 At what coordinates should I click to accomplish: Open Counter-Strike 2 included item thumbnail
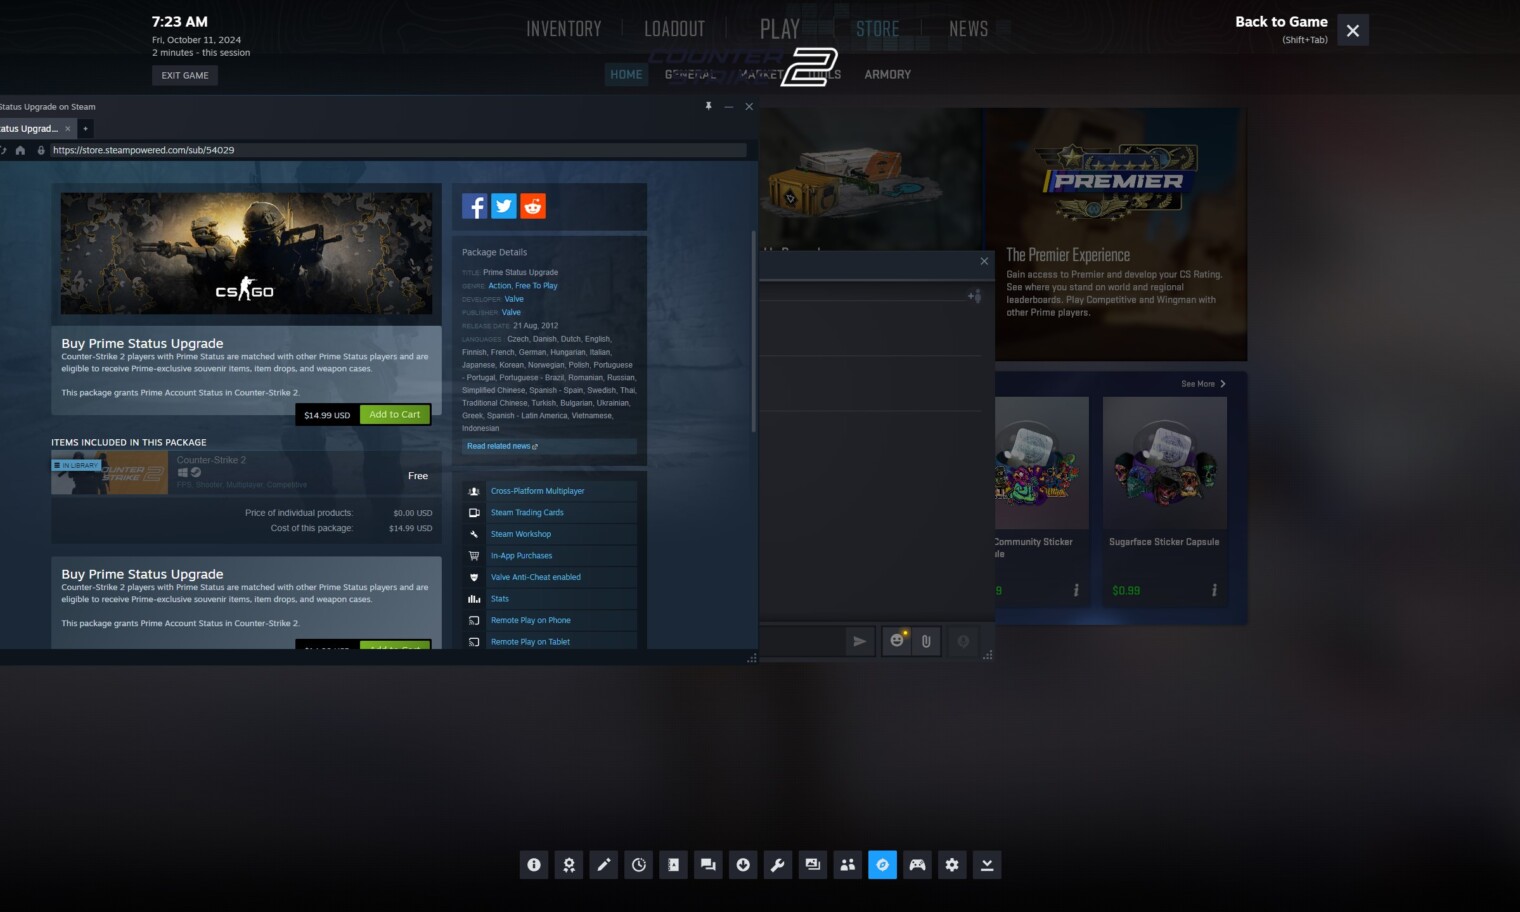point(110,473)
